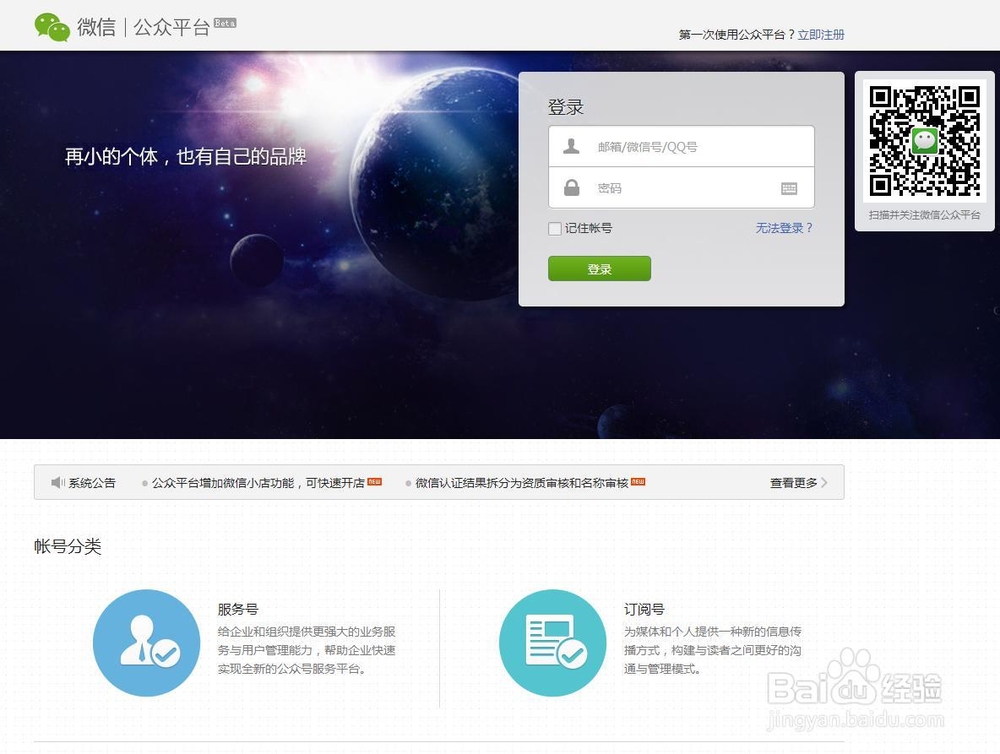Click the lock icon in the password field

[571, 188]
